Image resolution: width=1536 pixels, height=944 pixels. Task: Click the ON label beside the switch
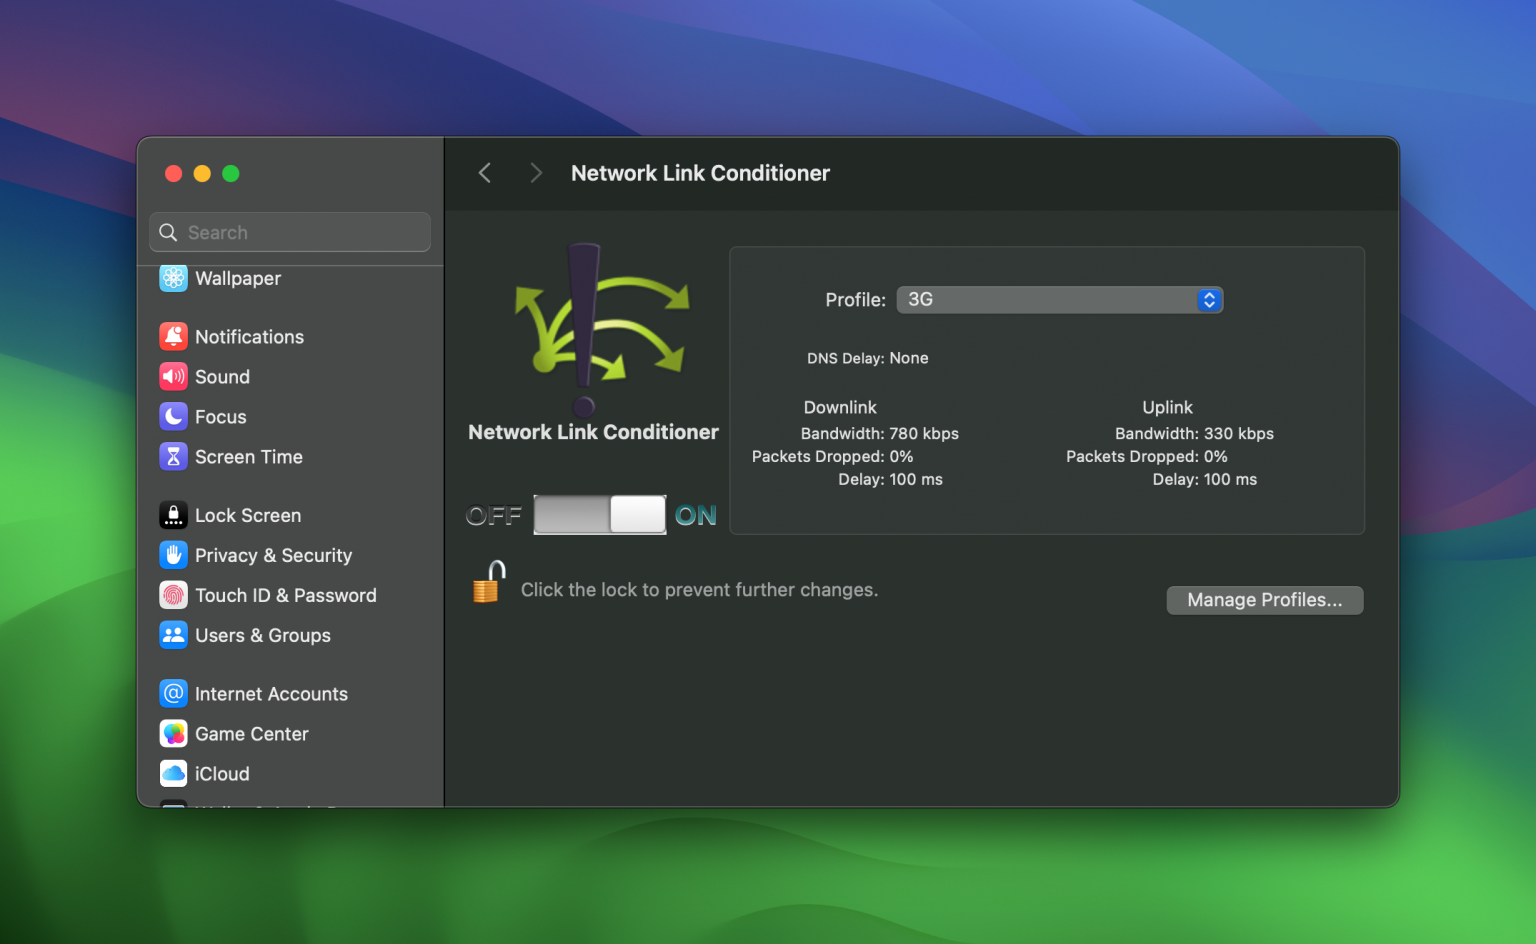[696, 514]
